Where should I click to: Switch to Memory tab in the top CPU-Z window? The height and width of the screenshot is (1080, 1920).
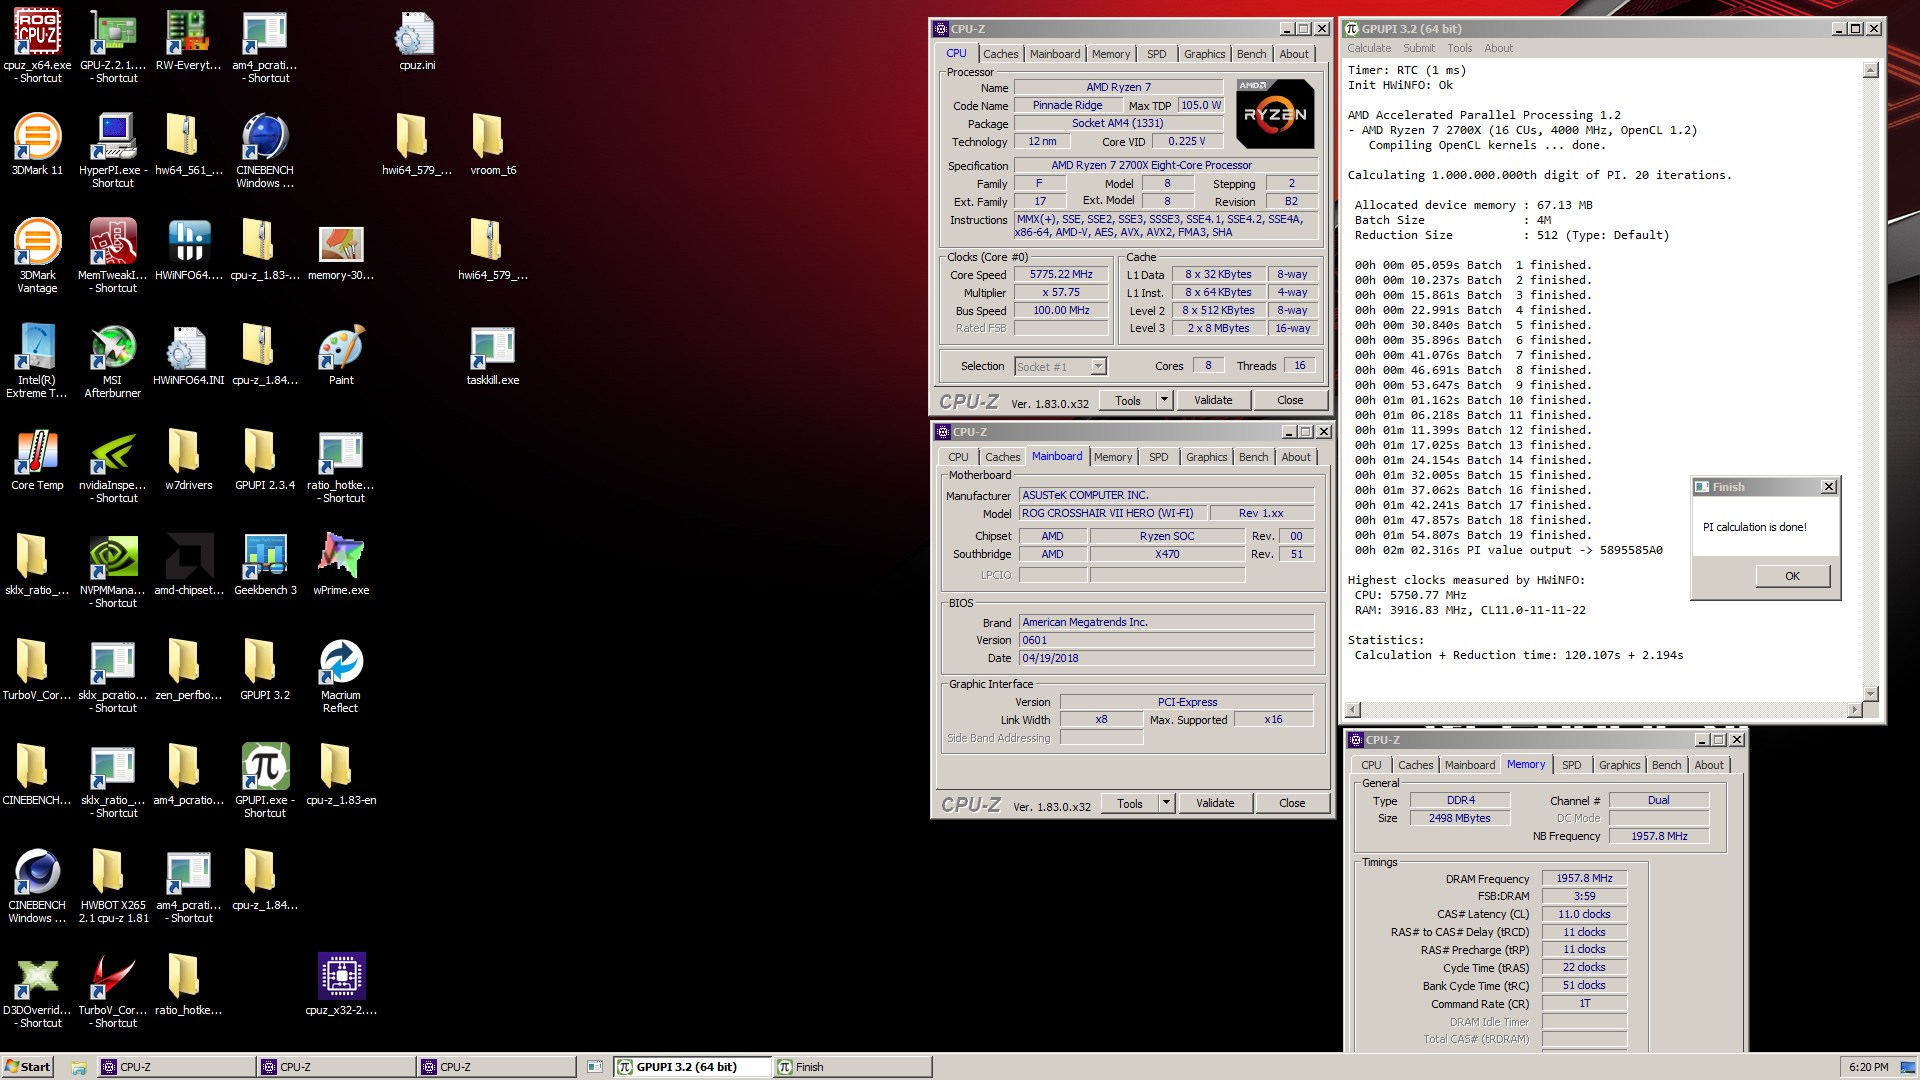point(1110,54)
